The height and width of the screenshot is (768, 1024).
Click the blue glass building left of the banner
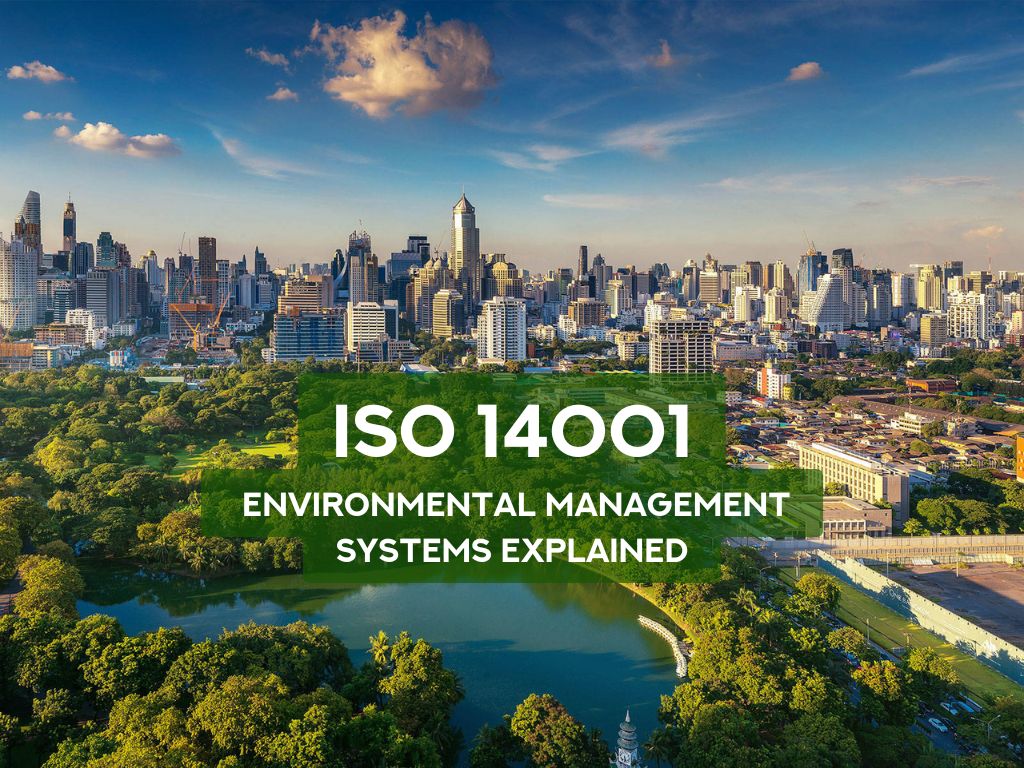point(308,335)
